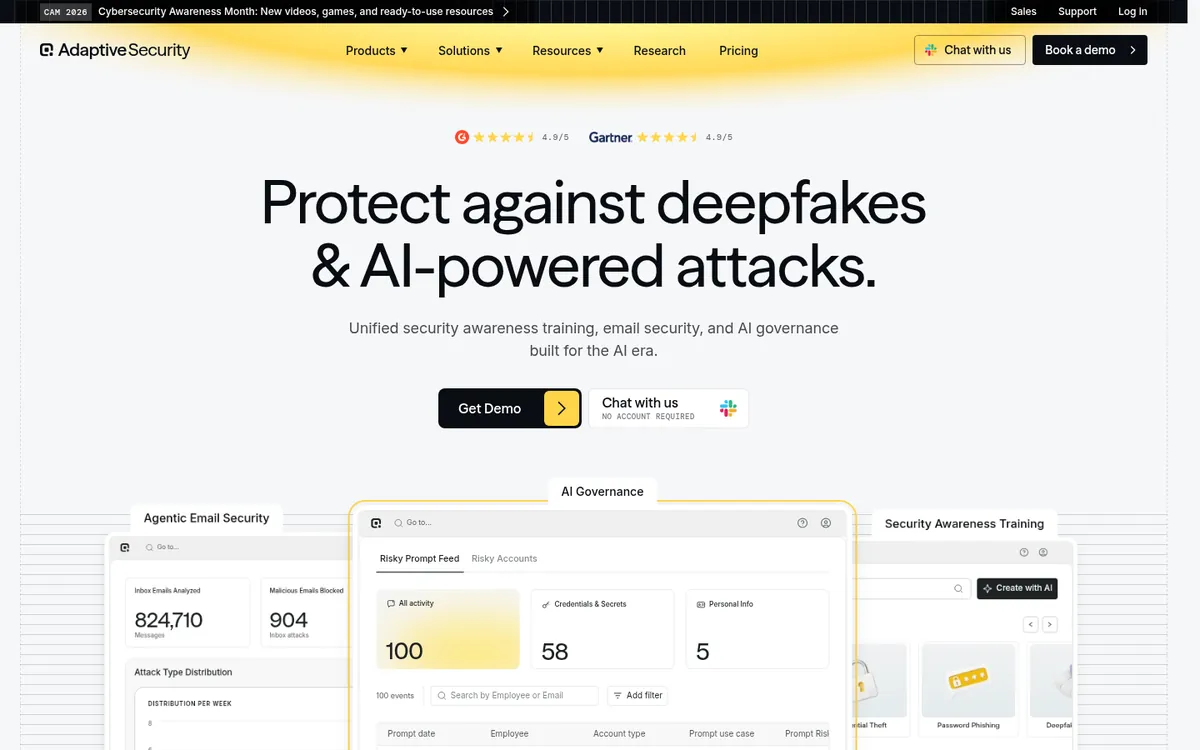Click previous arrow in training carousel
This screenshot has width=1200, height=750.
1031,624
